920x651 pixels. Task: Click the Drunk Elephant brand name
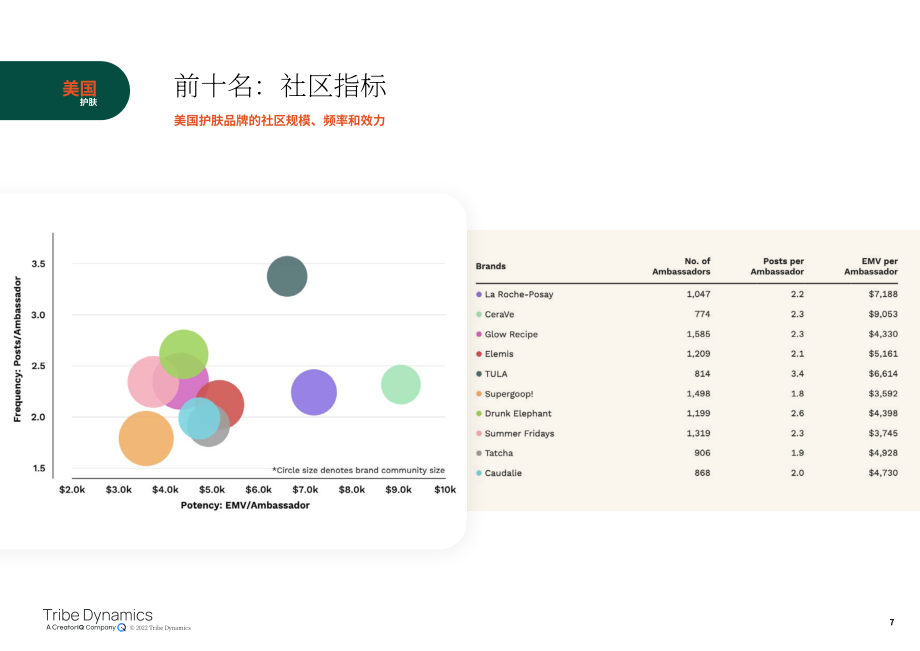(x=518, y=413)
